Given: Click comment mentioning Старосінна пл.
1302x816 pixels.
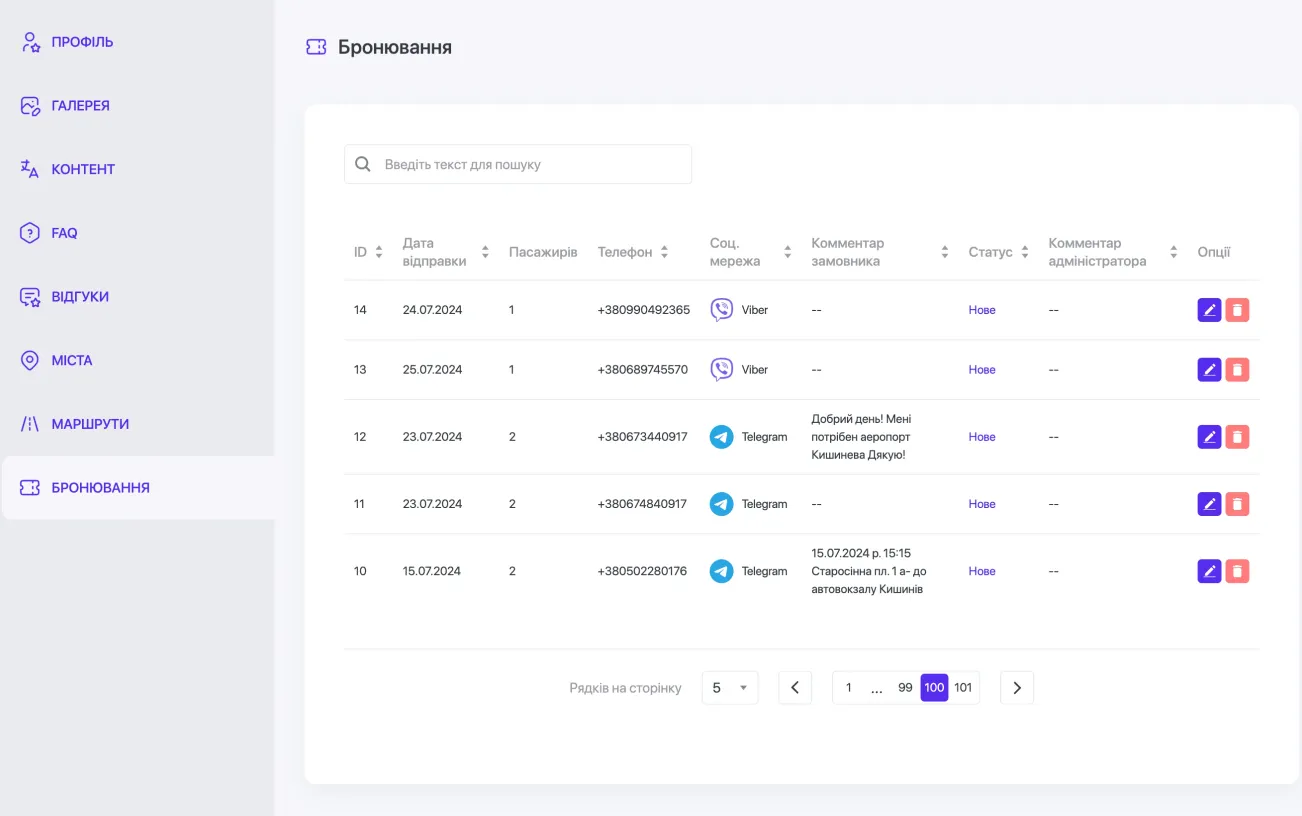Looking at the screenshot, I should click(868, 571).
